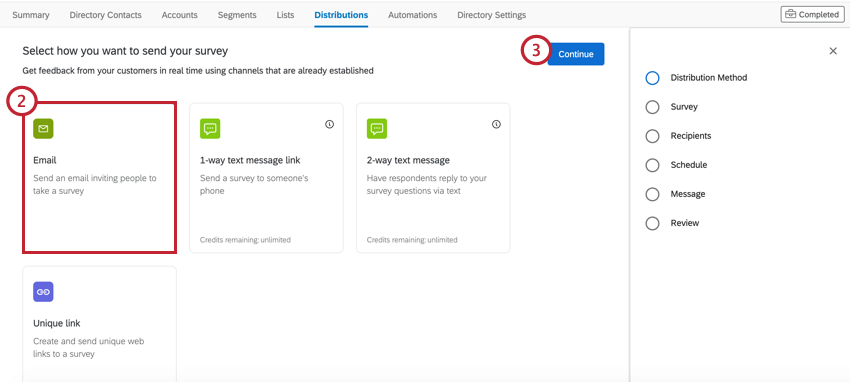This screenshot has height=382, width=850.
Task: Select the Message step circle
Action: click(x=653, y=194)
